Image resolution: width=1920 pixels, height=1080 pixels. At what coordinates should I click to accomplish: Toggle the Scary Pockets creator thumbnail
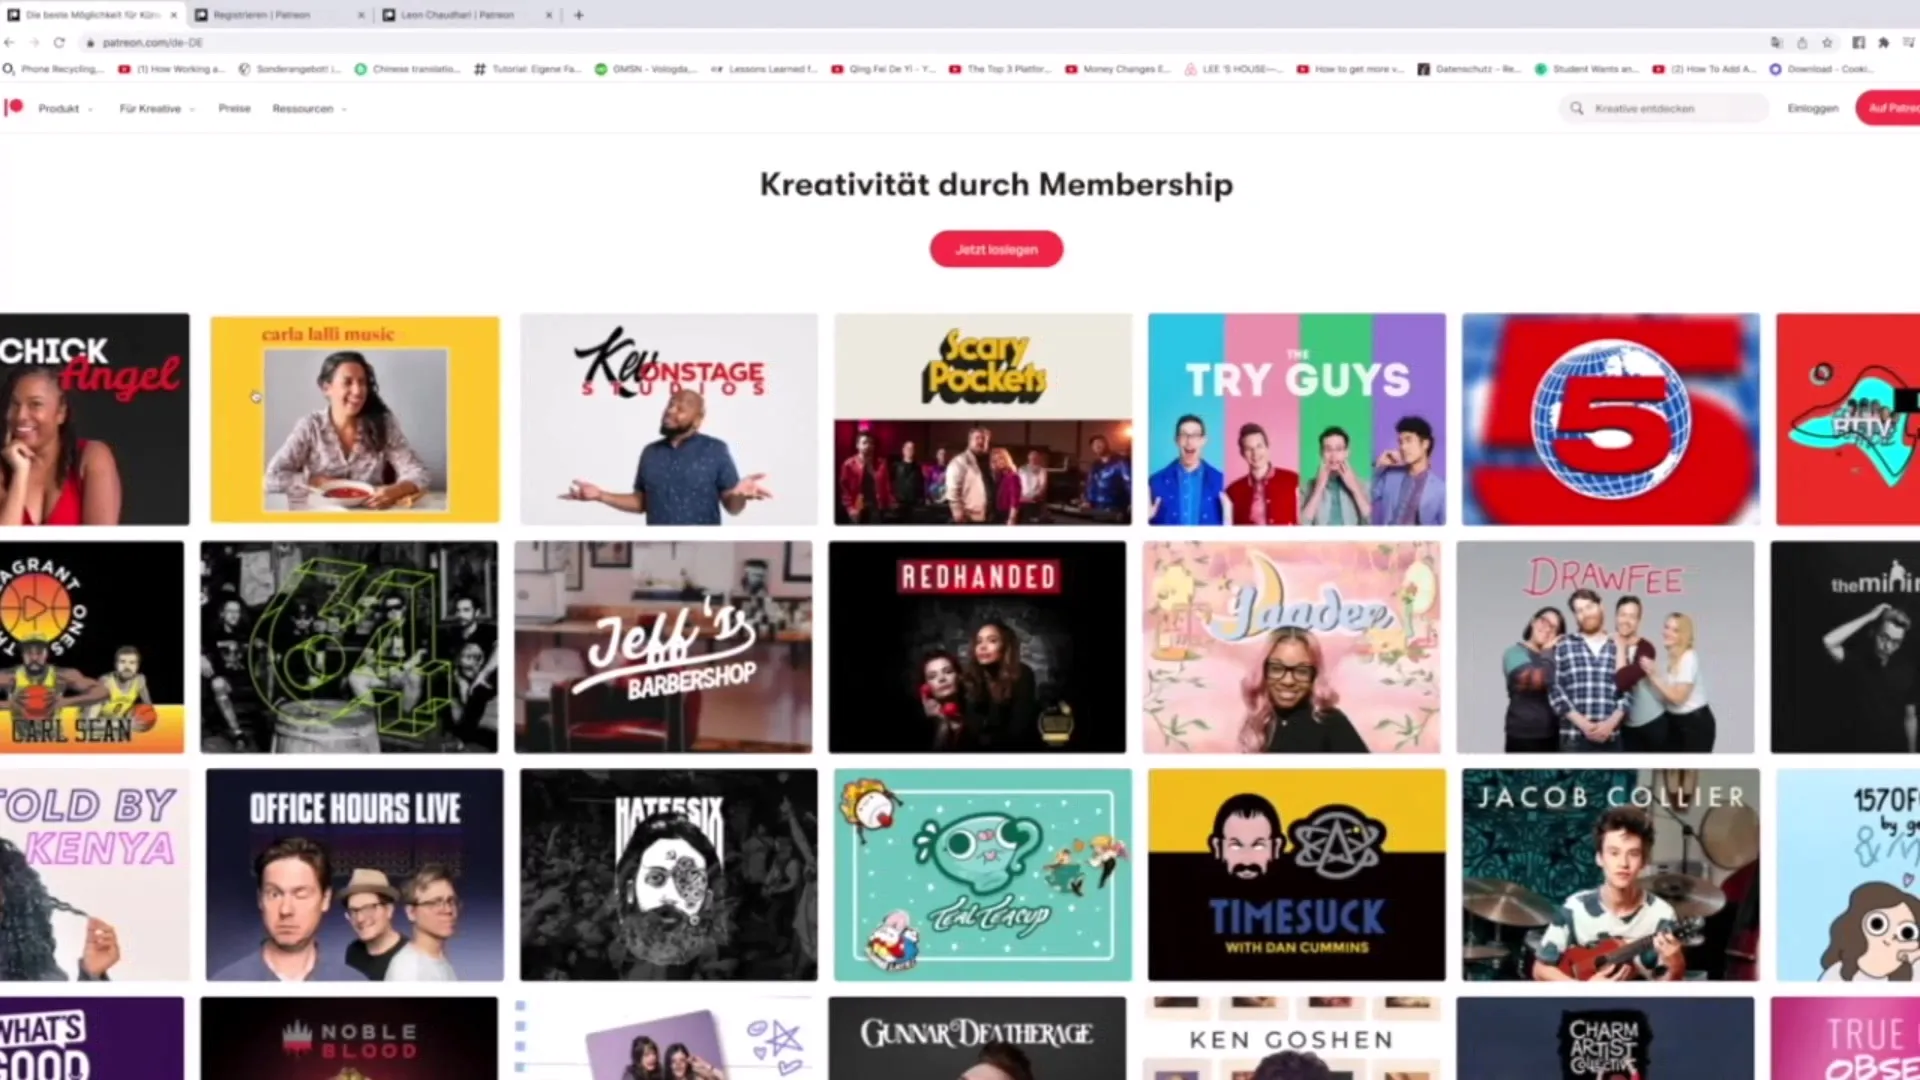[982, 419]
